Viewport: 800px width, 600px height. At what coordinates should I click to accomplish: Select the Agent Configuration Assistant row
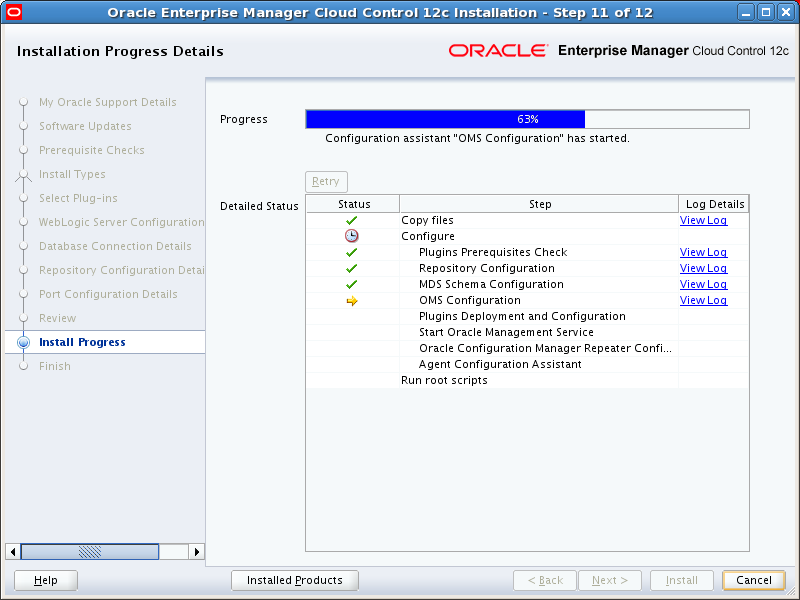click(528, 364)
